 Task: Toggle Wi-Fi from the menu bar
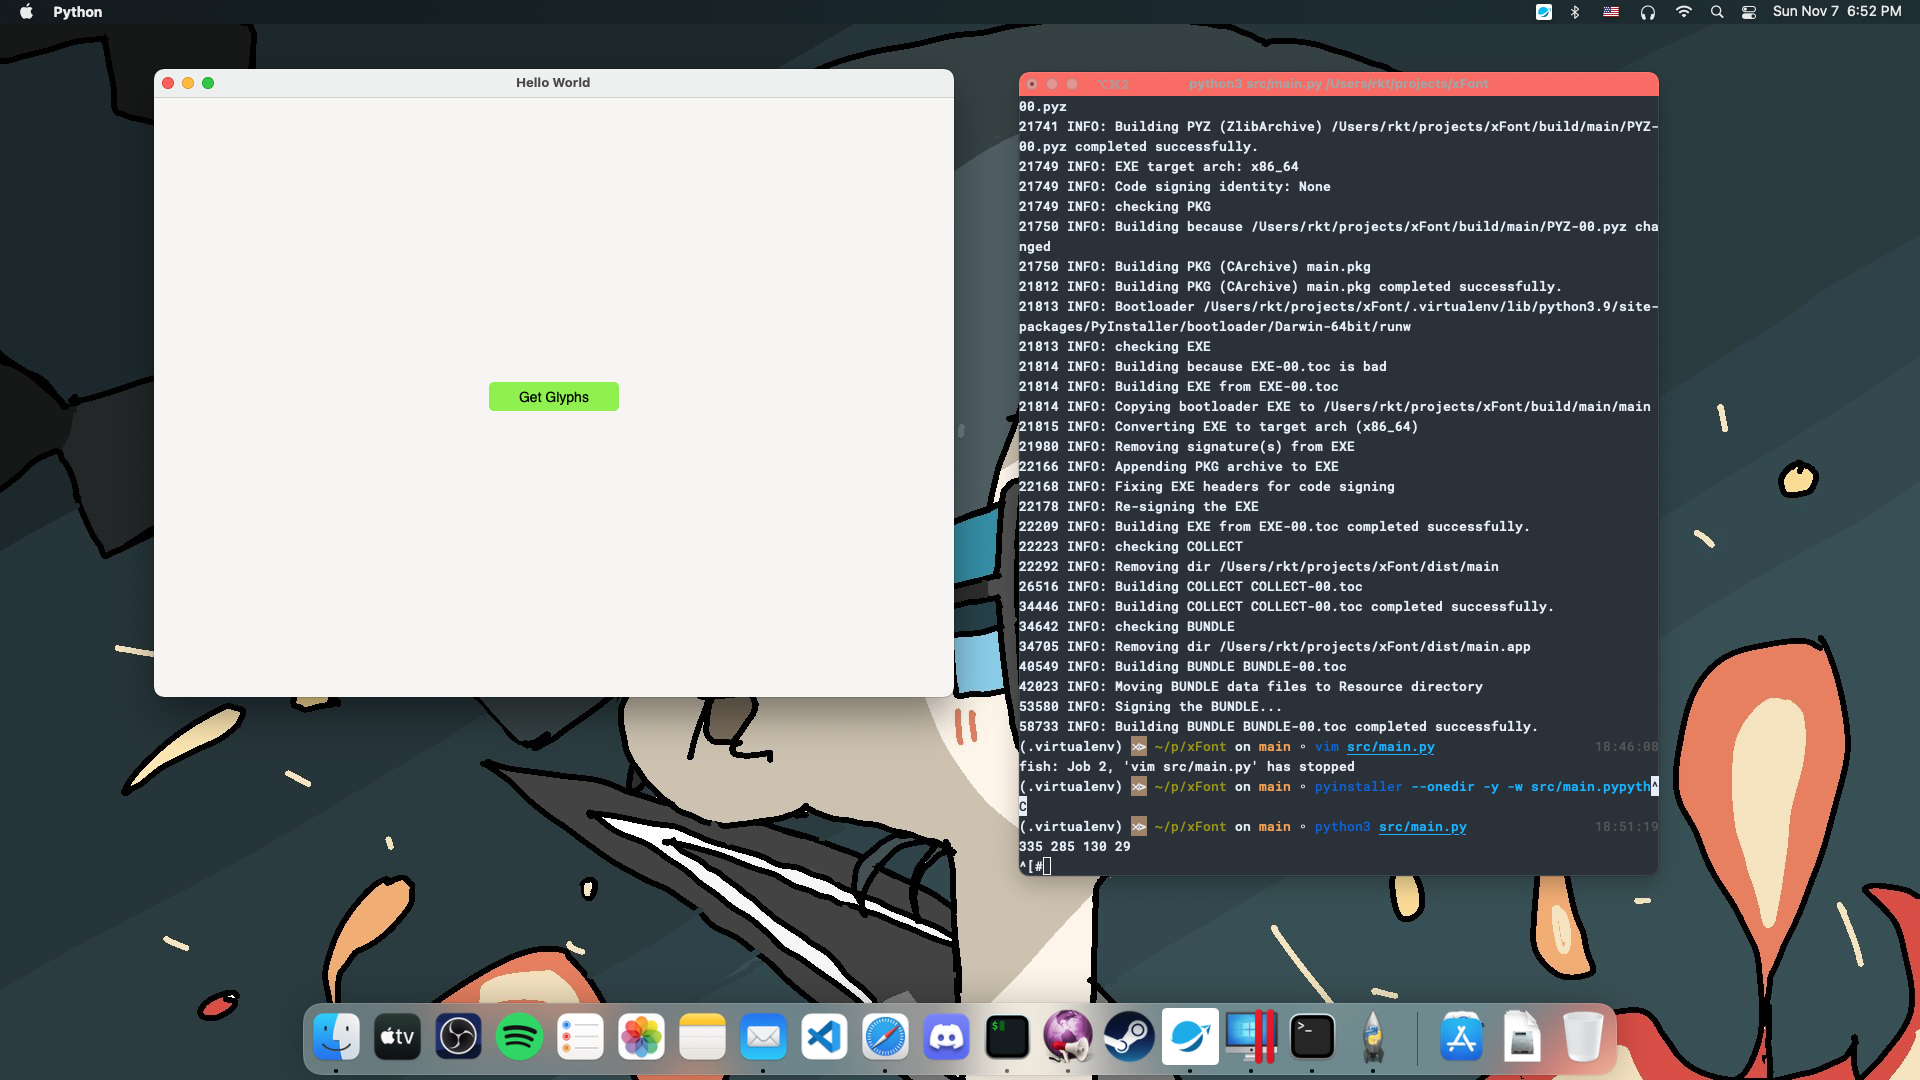1684,12
